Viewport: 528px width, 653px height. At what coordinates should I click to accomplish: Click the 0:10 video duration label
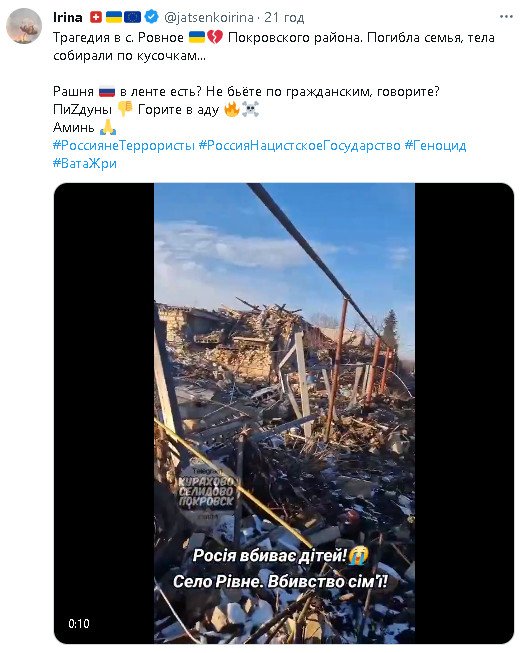coord(79,623)
